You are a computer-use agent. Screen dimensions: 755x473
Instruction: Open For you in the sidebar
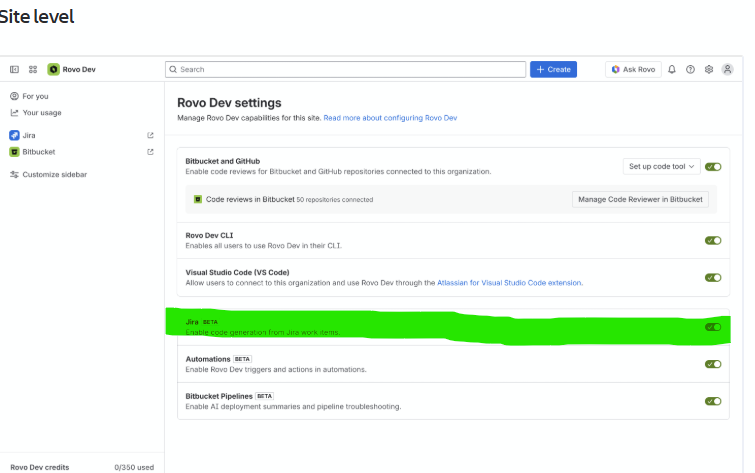point(35,96)
